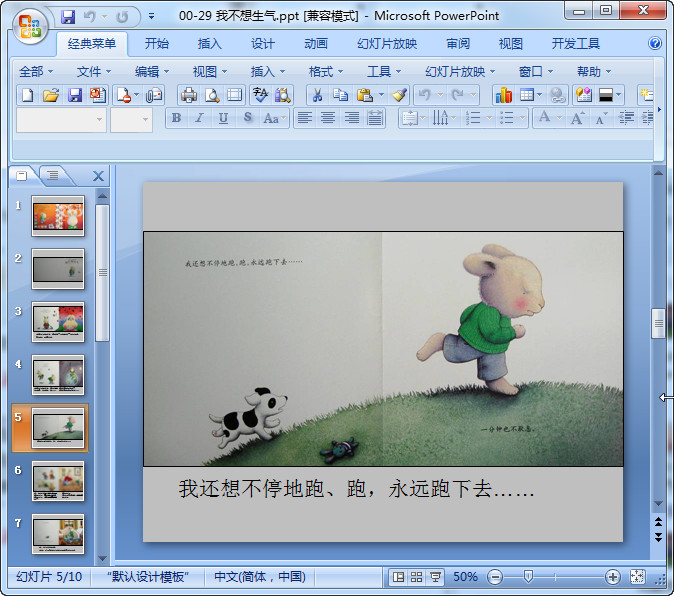Click the justify text alignment icon

point(375,118)
